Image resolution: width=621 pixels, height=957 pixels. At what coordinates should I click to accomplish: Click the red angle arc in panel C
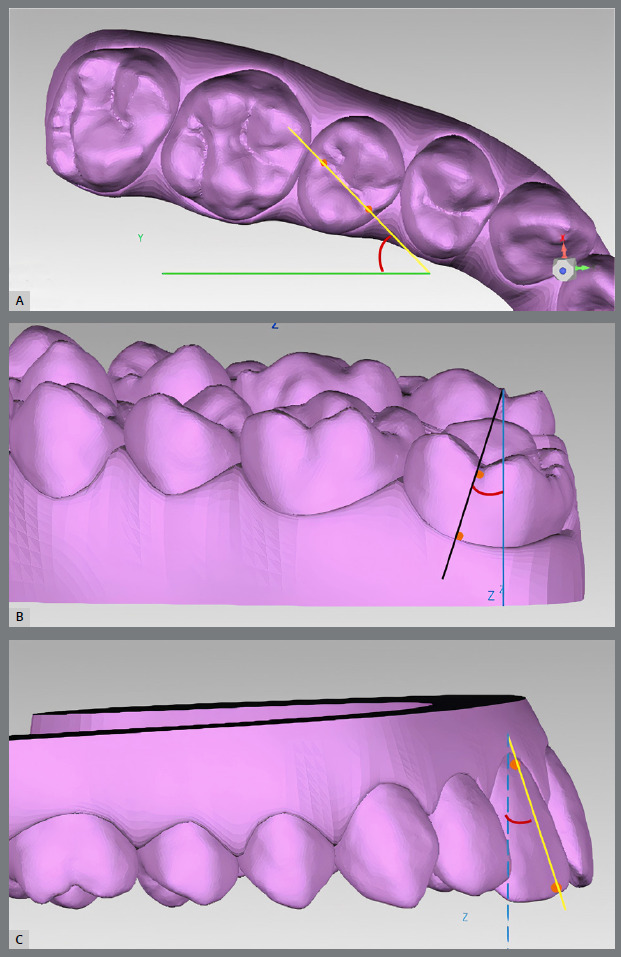click(517, 822)
